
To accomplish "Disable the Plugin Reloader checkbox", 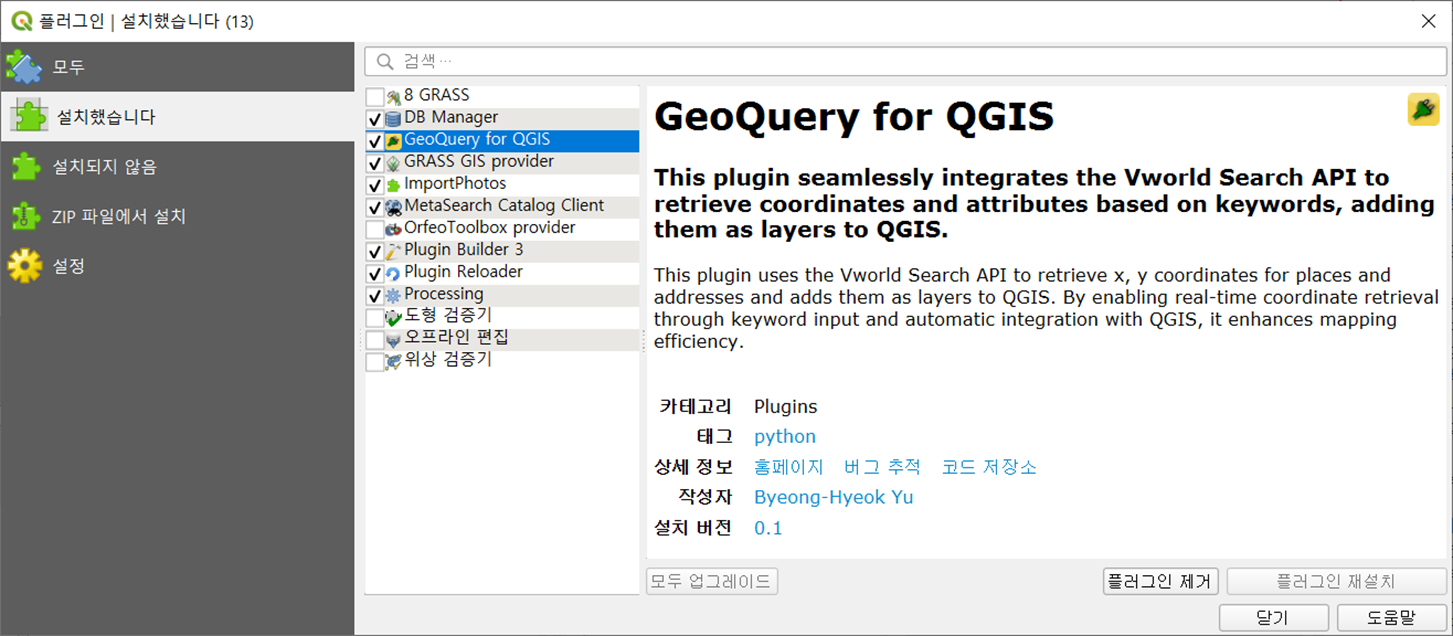I will [375, 273].
